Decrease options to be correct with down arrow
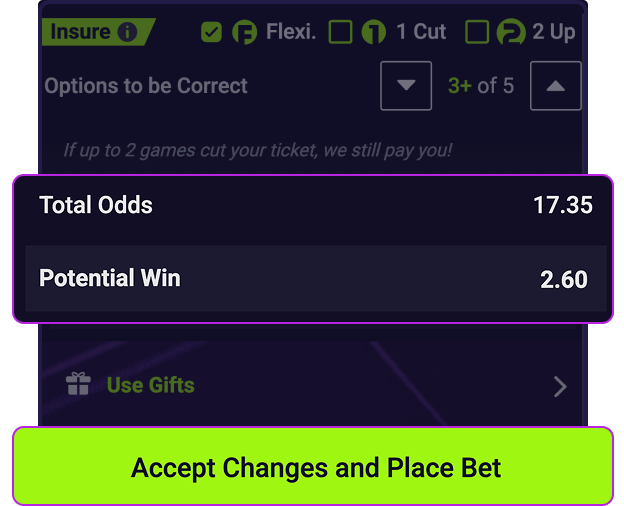Screen dimensions: 624x506 pos(406,86)
